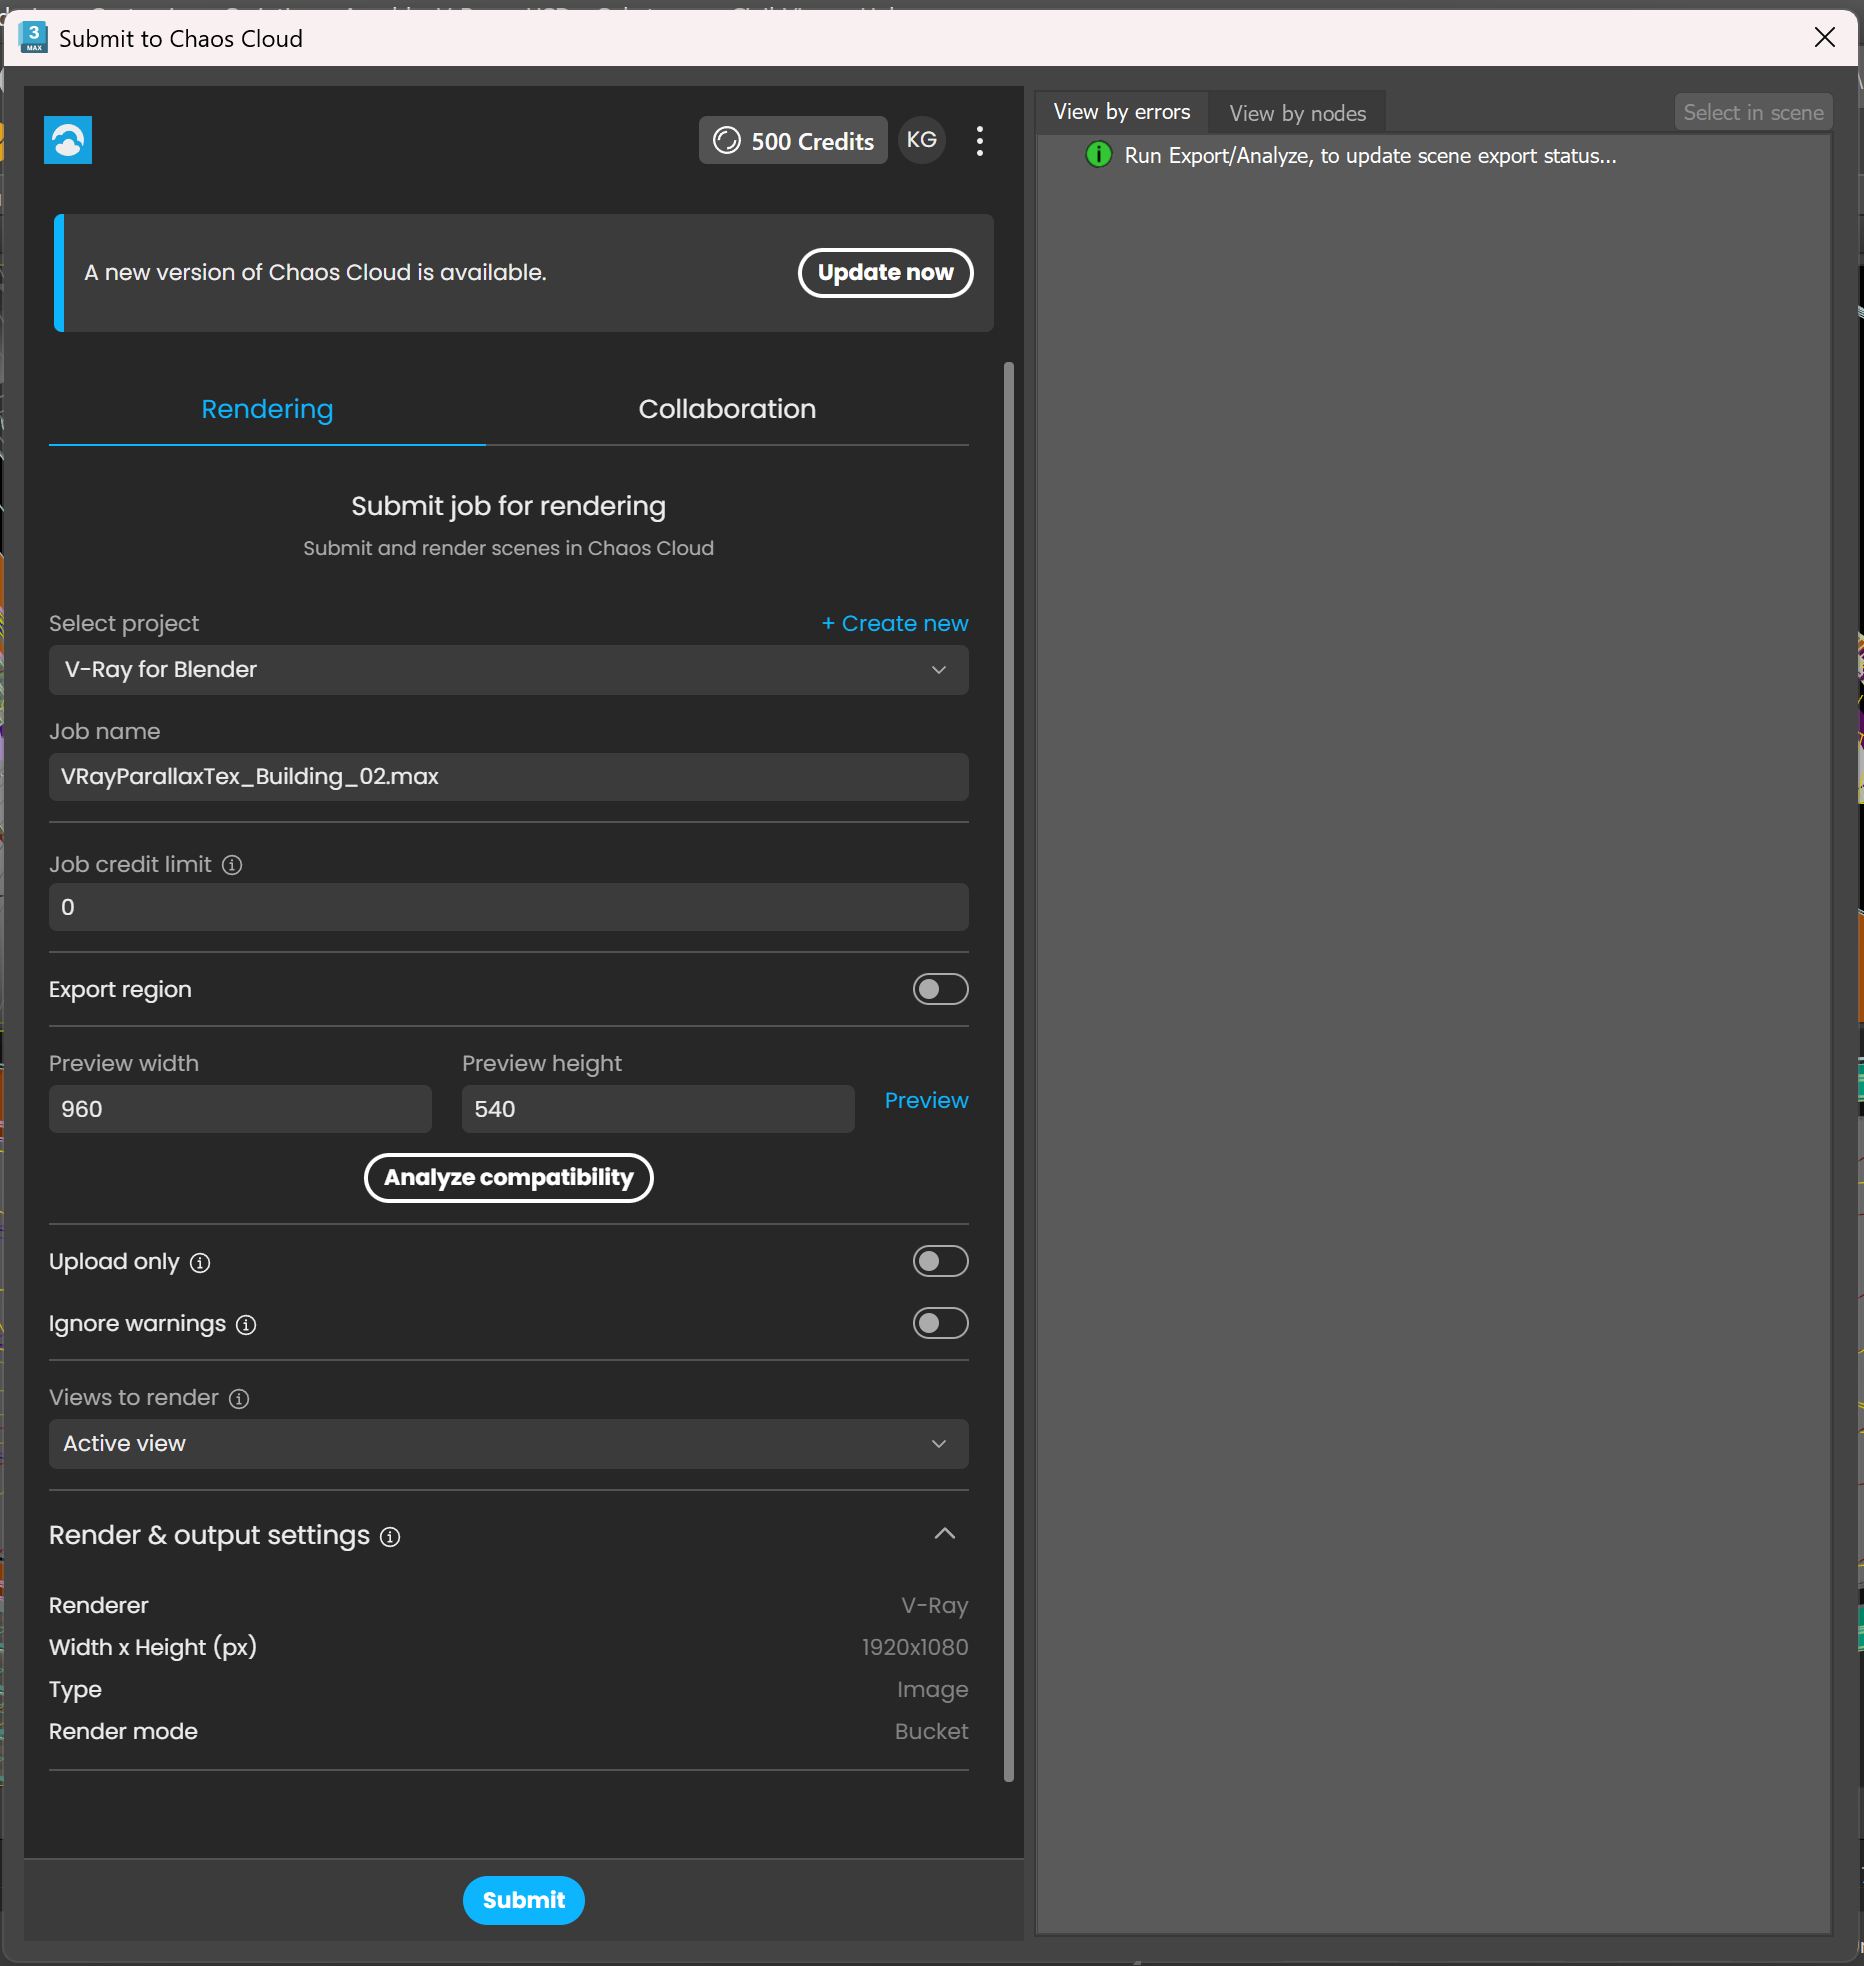Click the Preview link
This screenshot has height=1966, width=1864.
click(x=926, y=1100)
